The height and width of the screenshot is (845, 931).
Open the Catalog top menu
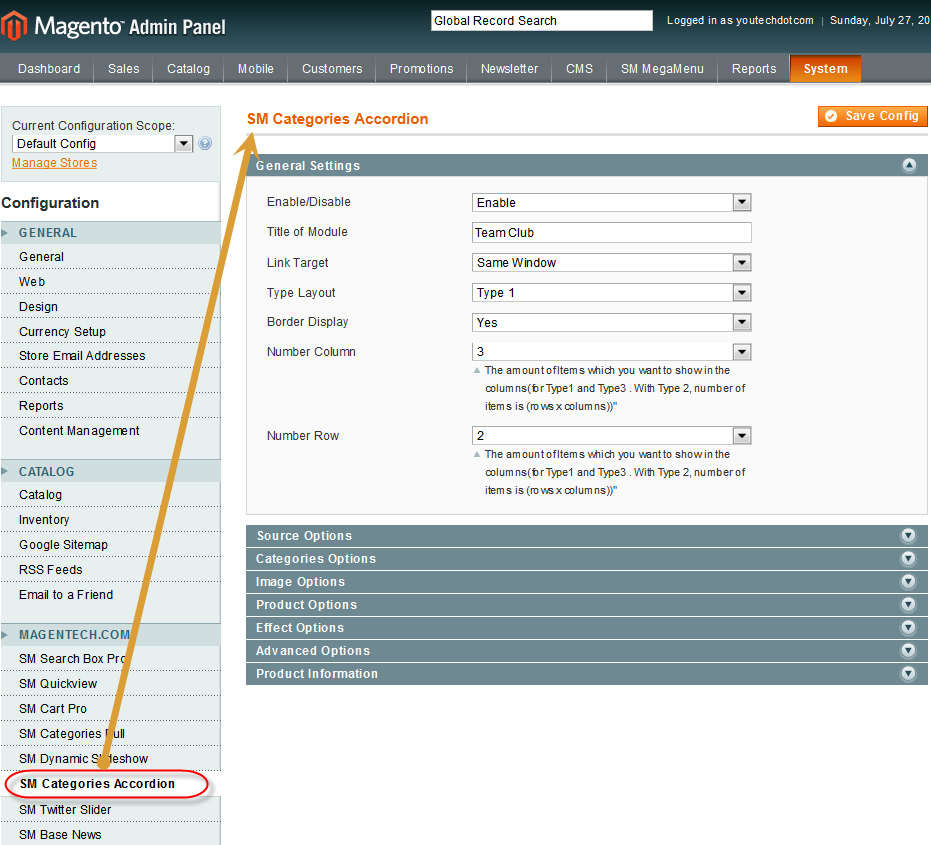click(x=188, y=69)
